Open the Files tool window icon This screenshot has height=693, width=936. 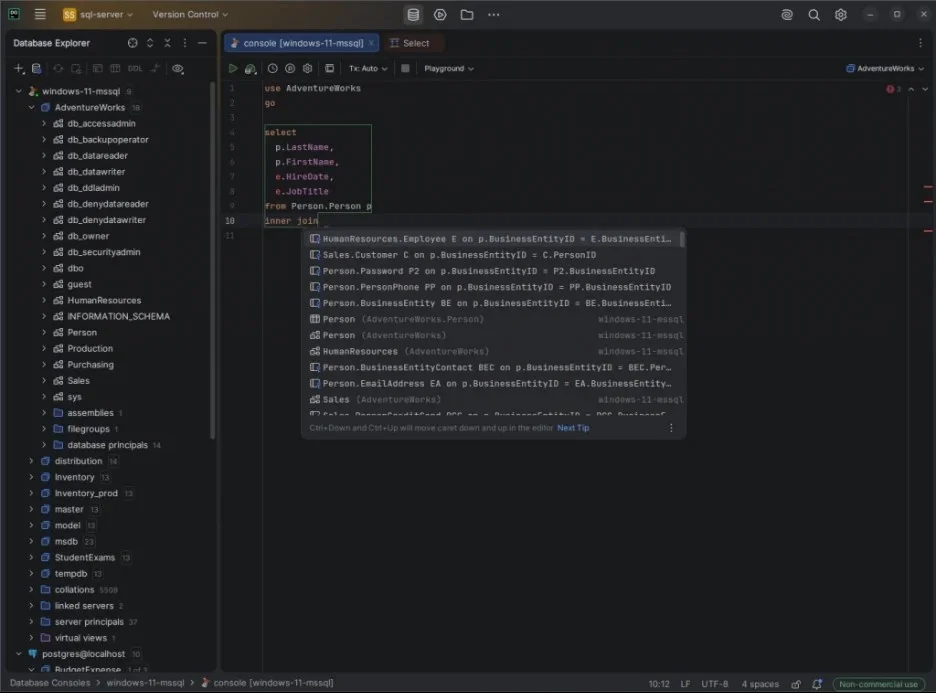(467, 15)
